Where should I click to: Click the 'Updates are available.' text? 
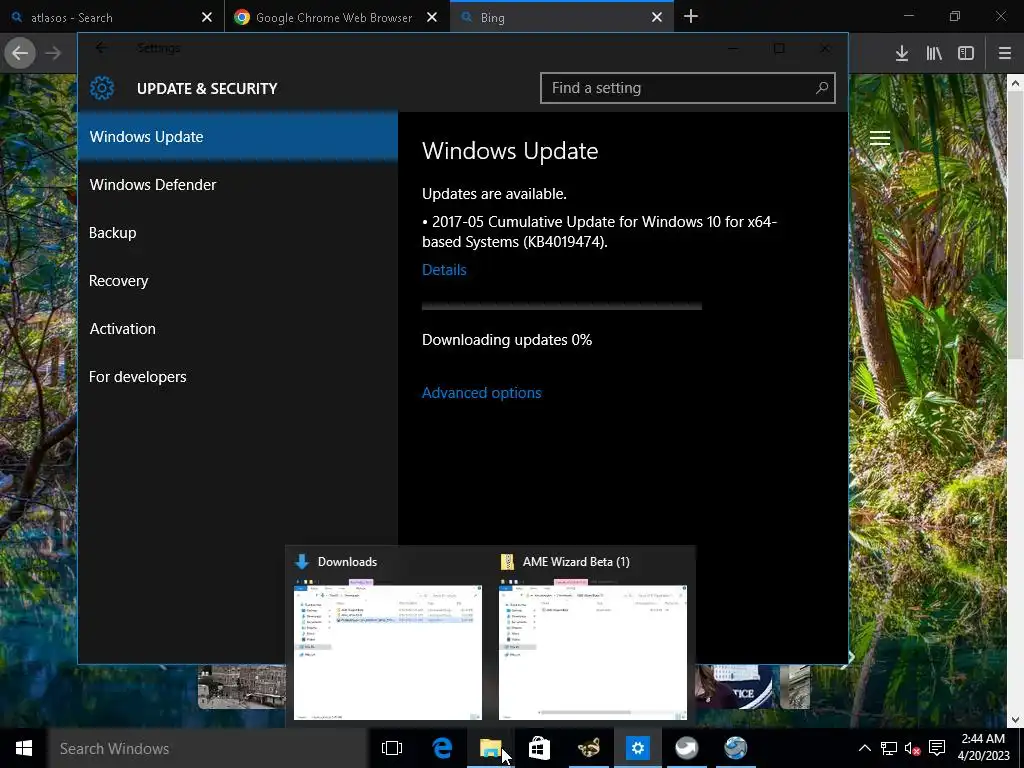[494, 194]
